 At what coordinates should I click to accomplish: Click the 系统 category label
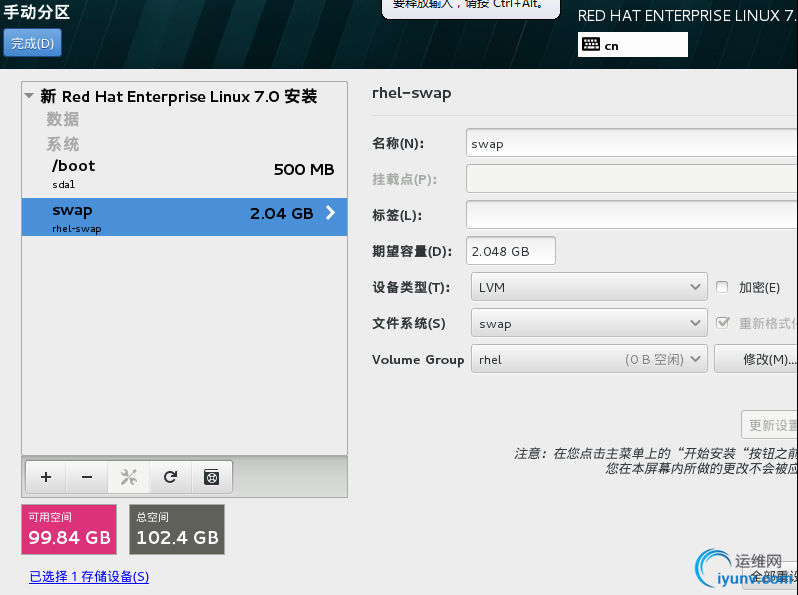tap(63, 144)
